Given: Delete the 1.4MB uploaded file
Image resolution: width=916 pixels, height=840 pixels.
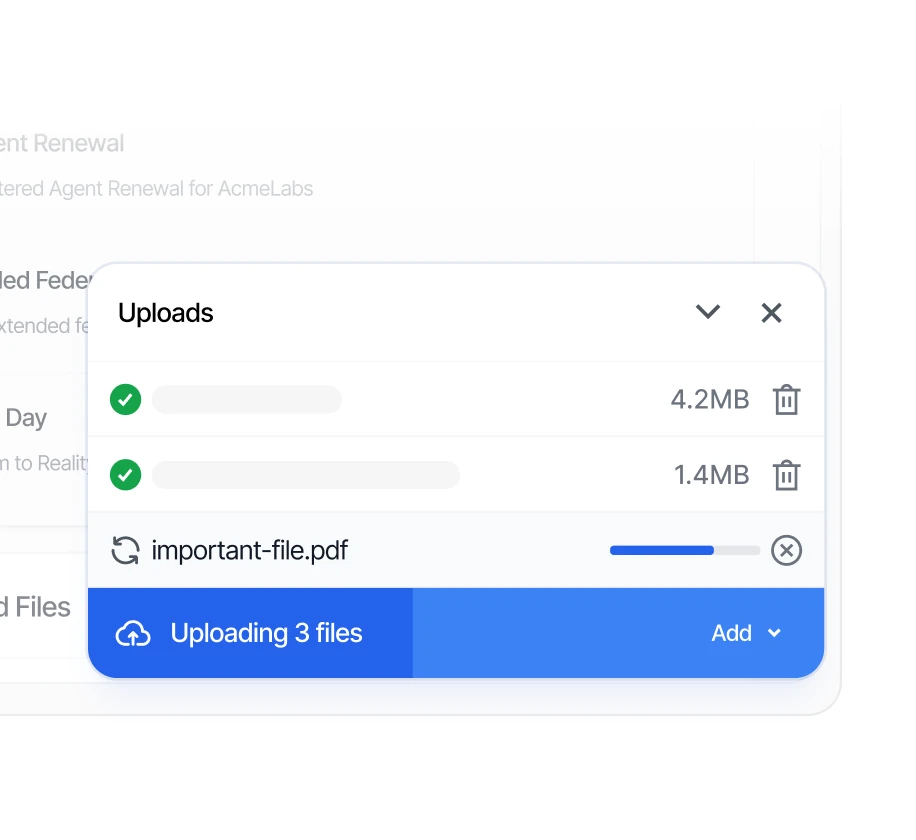Looking at the screenshot, I should click(786, 475).
